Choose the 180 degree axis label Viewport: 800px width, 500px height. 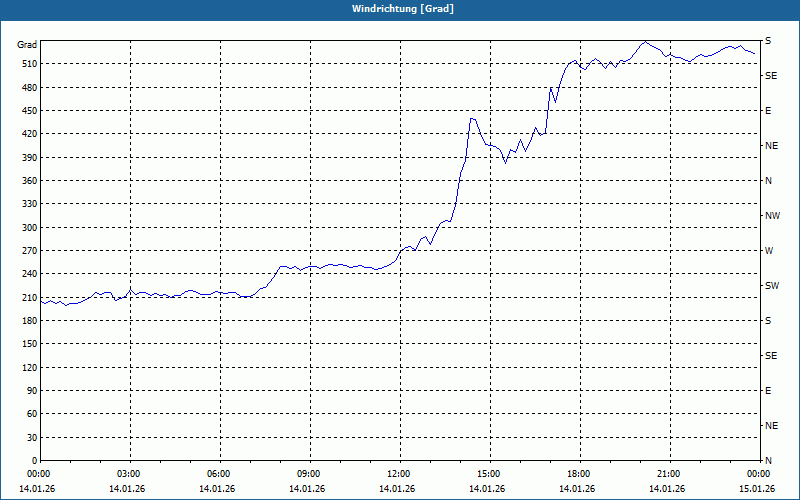[x=30, y=321]
